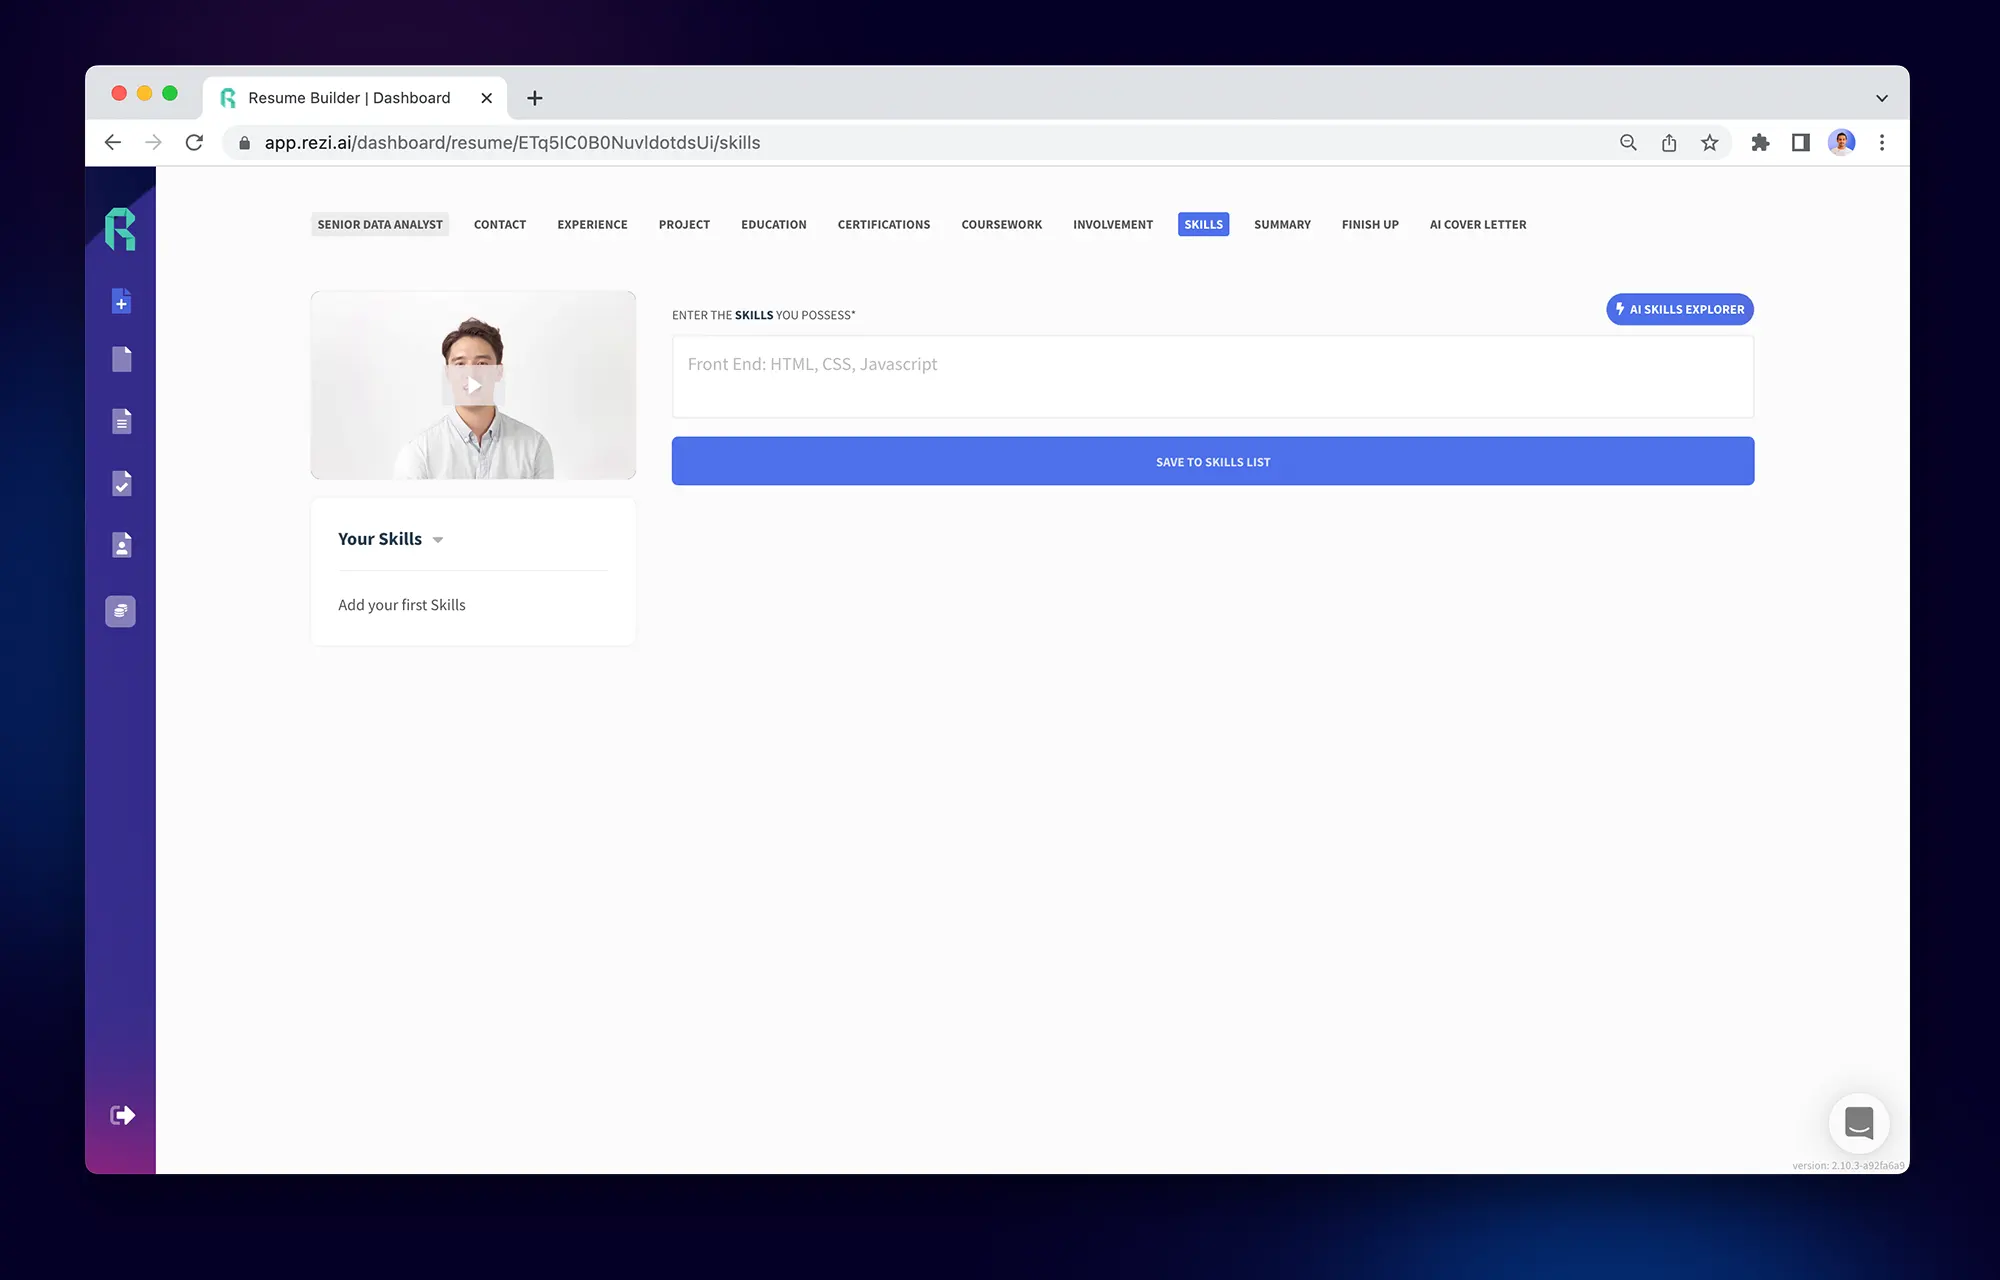Click the browser address bar URL
The image size is (2000, 1280).
512,143
